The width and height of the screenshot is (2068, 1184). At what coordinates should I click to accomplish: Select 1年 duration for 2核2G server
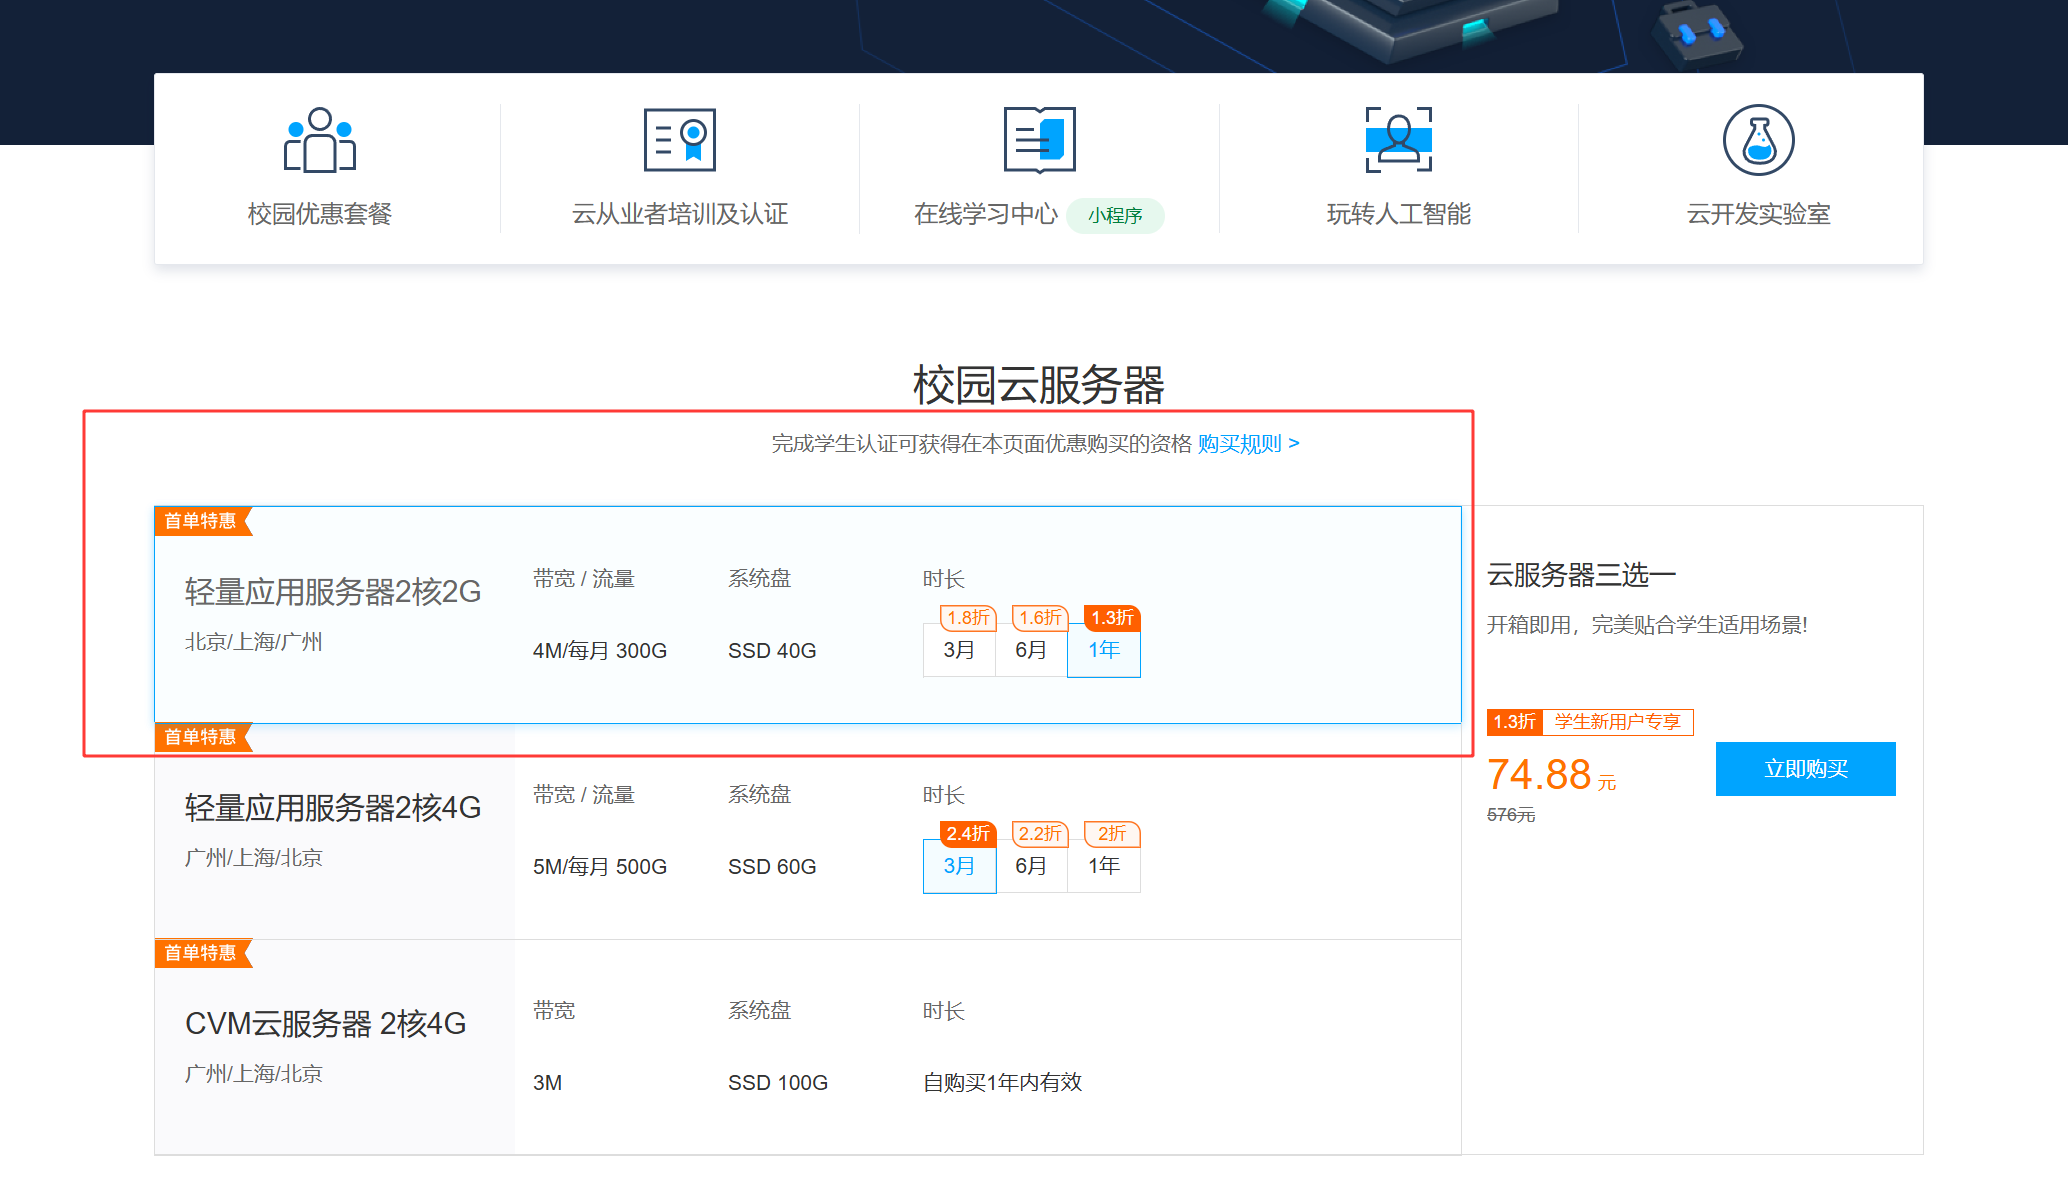[1104, 650]
